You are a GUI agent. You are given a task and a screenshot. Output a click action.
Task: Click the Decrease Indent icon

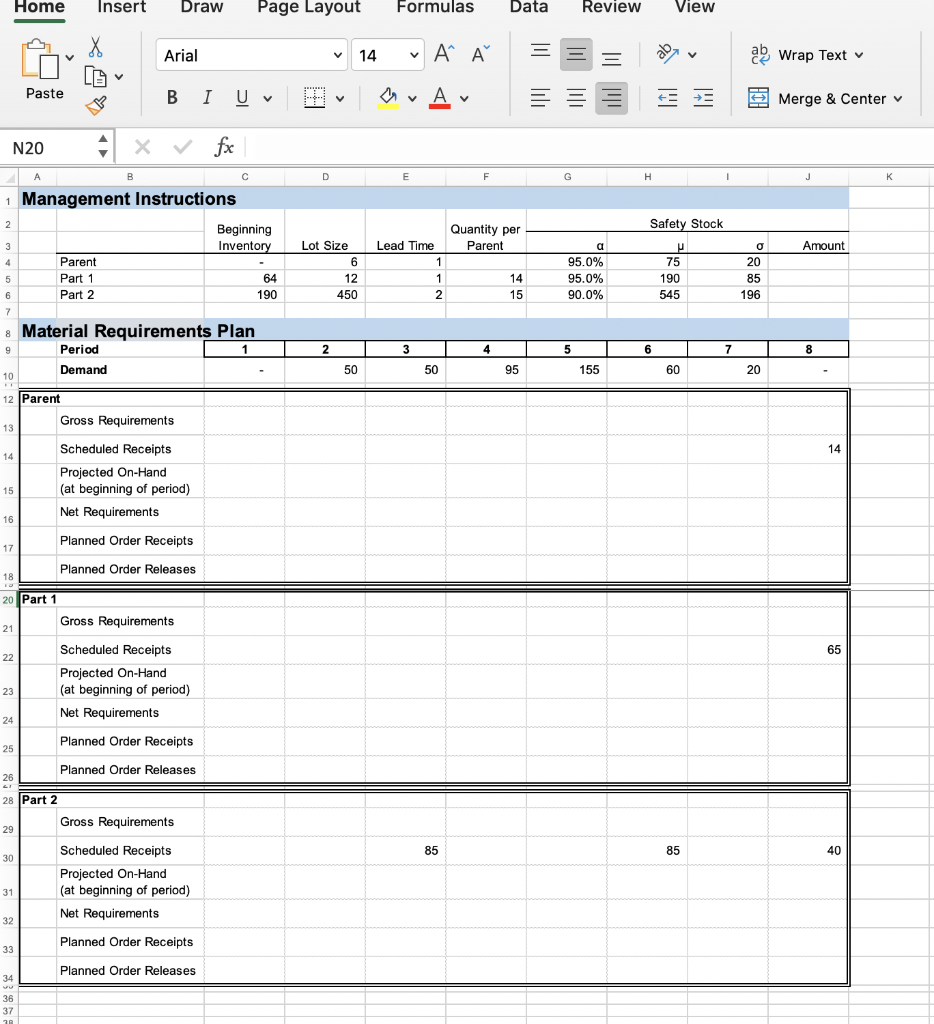667,98
